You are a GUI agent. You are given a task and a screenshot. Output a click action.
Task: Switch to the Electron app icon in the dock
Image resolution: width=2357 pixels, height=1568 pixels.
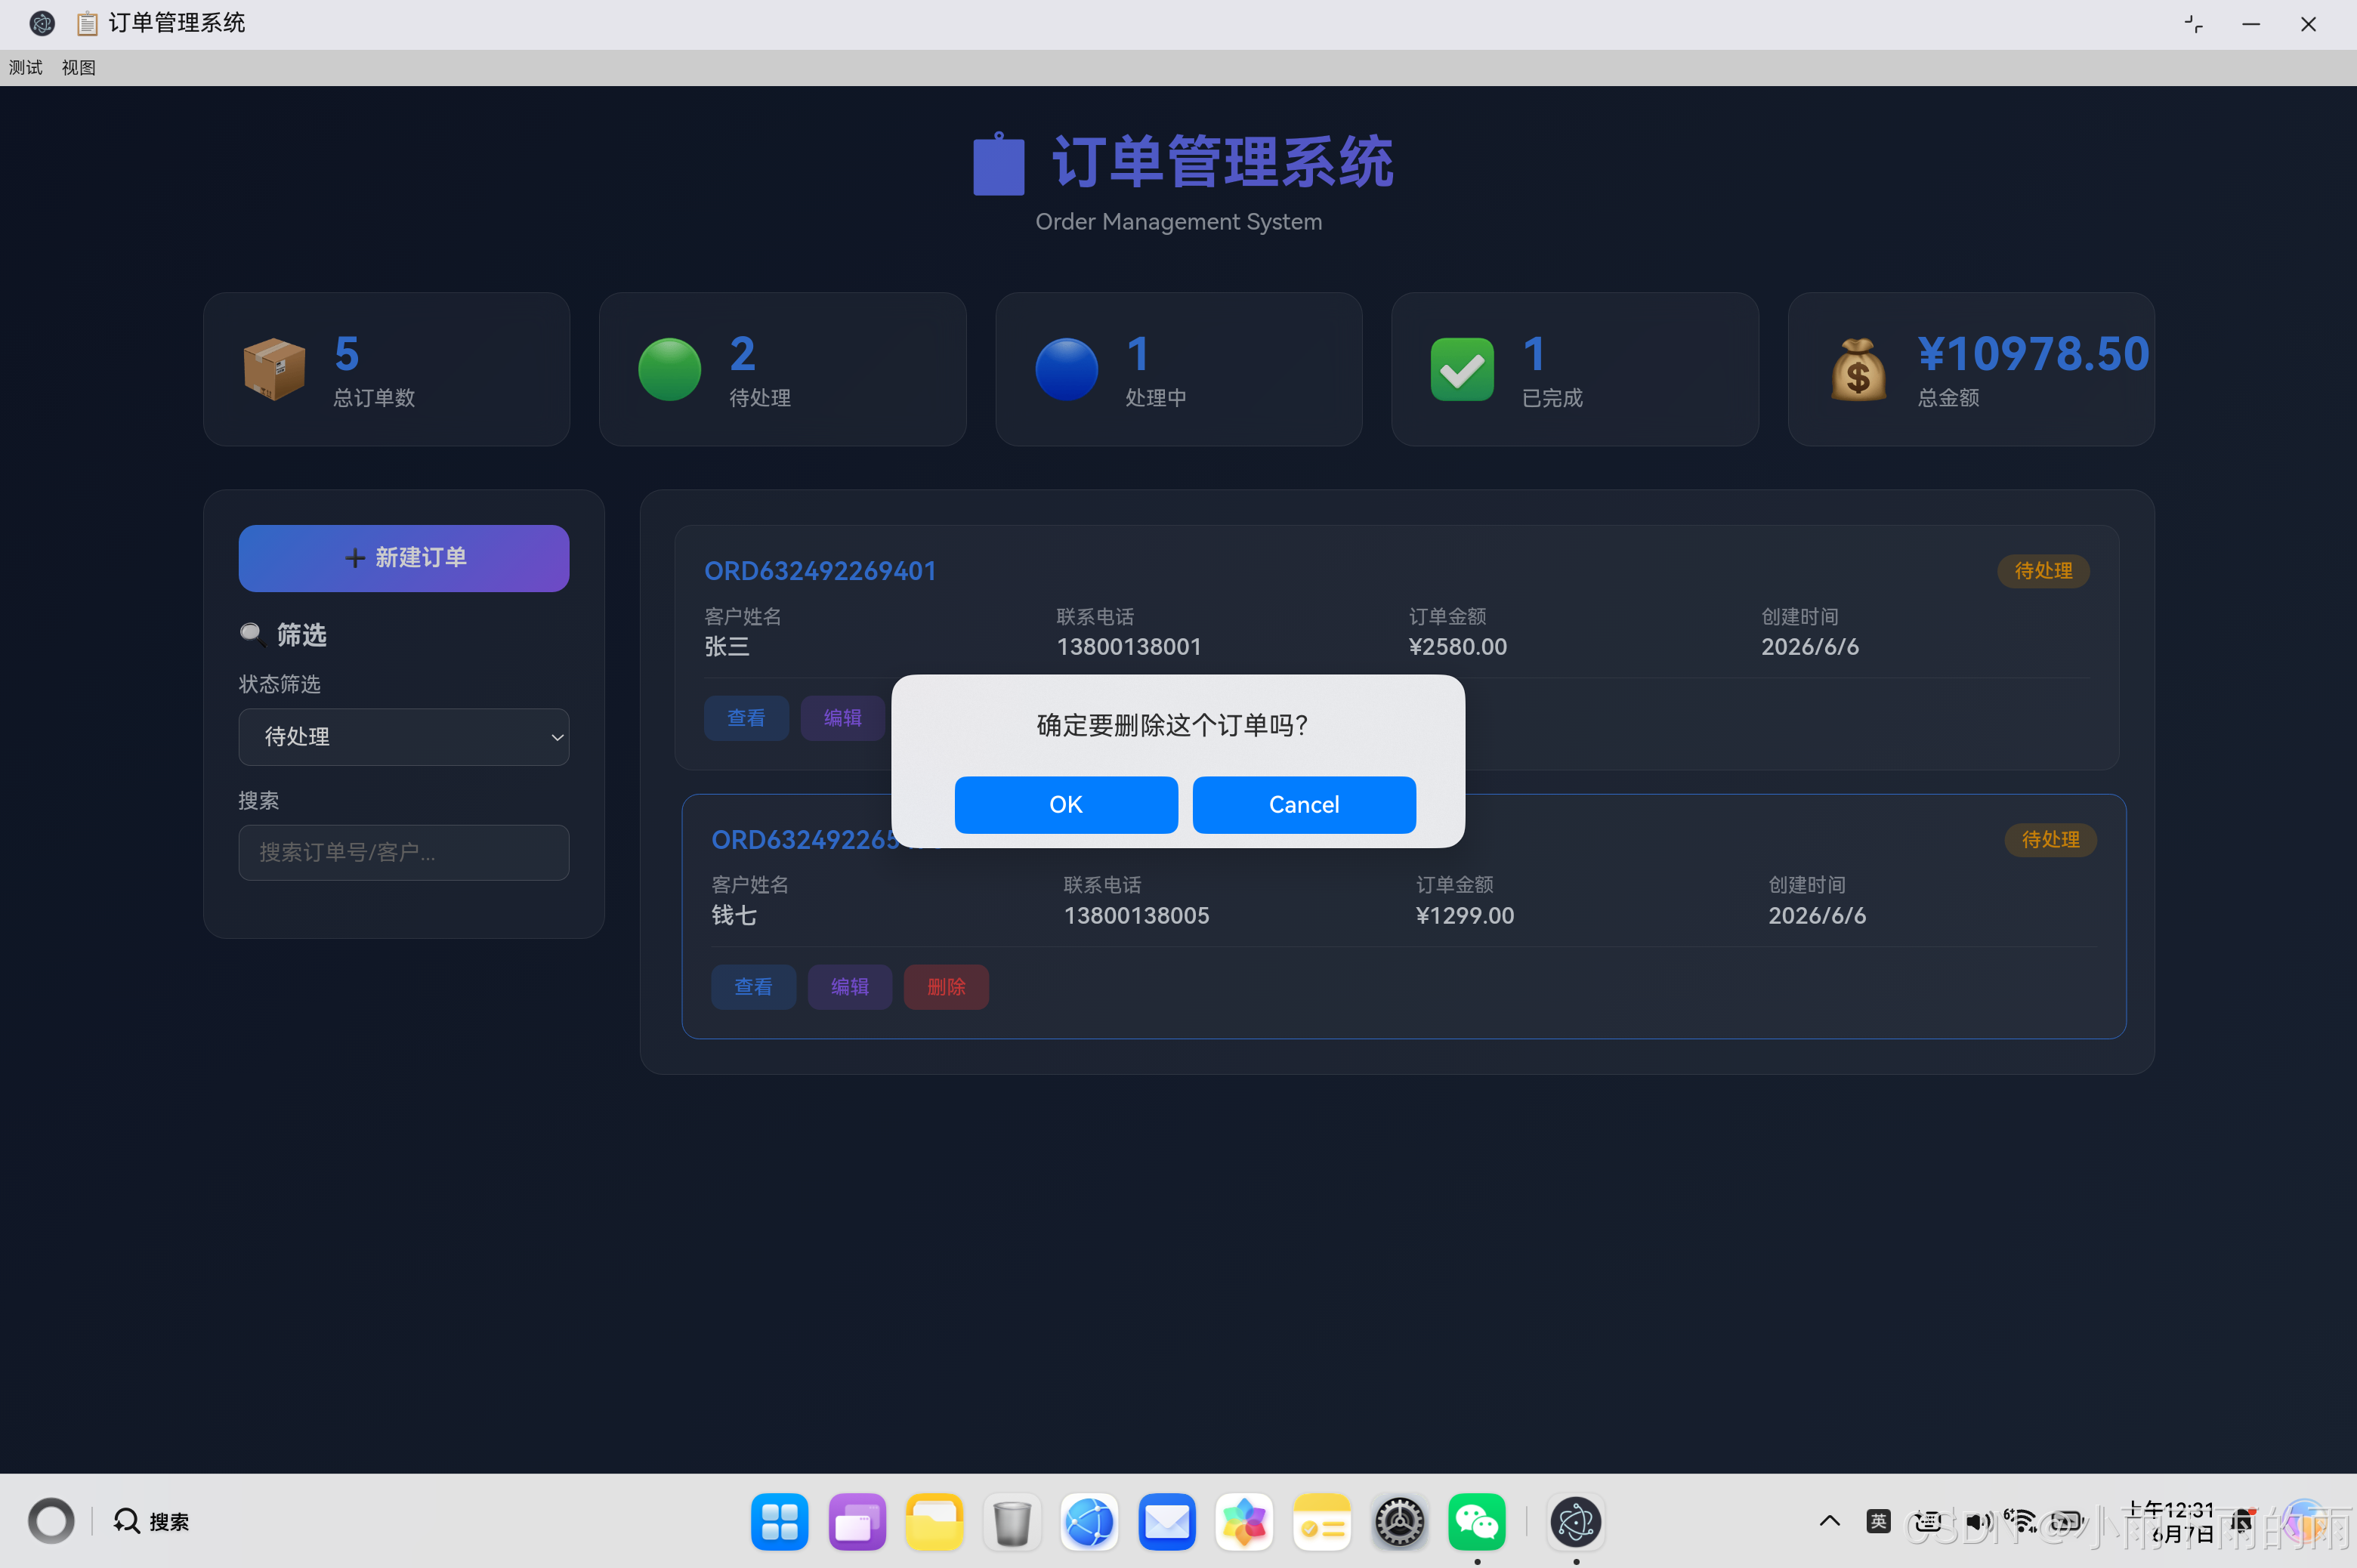coord(1576,1522)
